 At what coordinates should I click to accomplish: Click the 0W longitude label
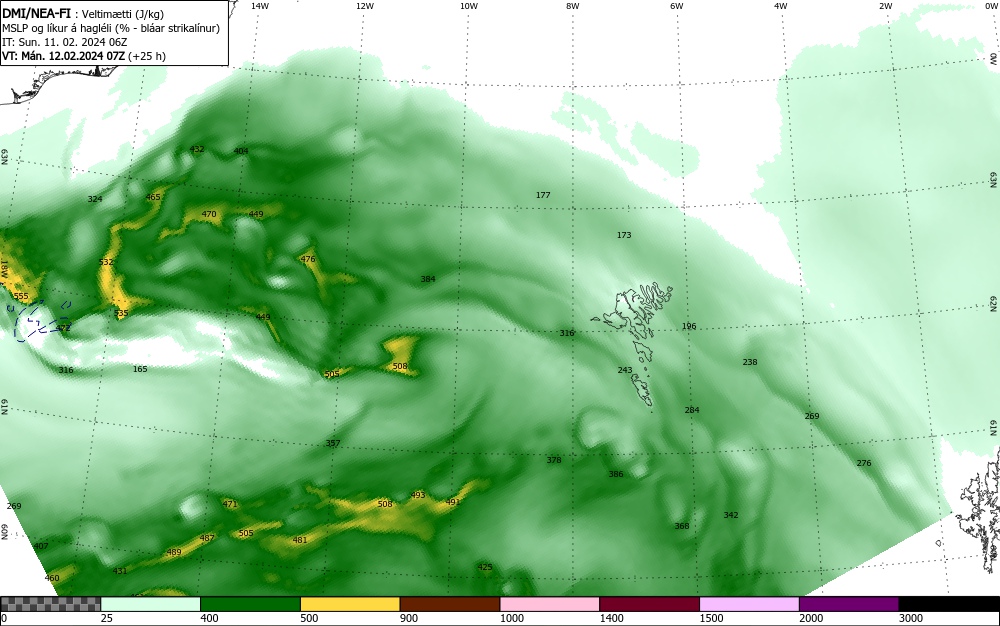pos(990,6)
